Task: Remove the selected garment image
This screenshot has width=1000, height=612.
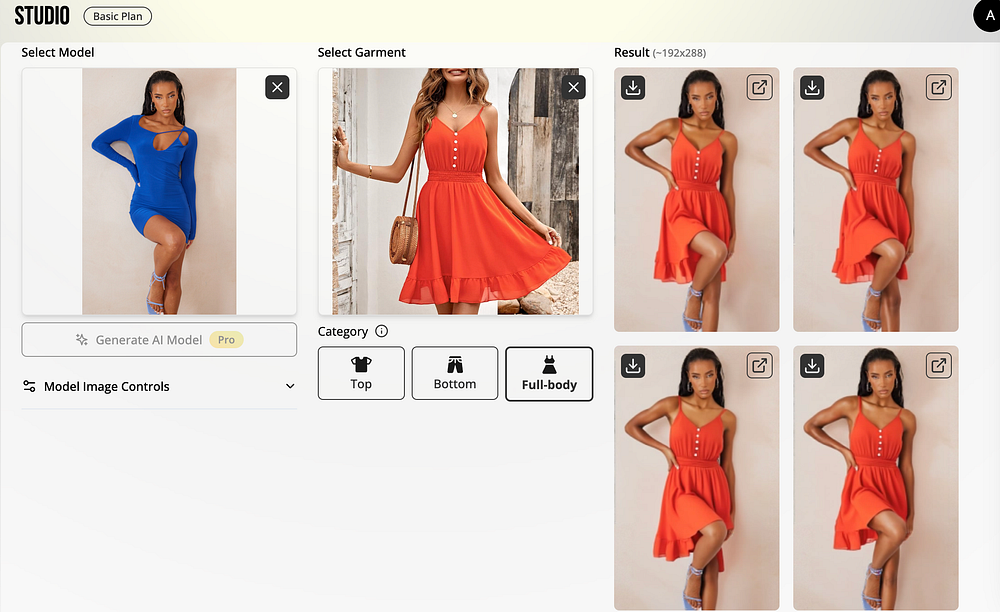Action: tap(573, 87)
